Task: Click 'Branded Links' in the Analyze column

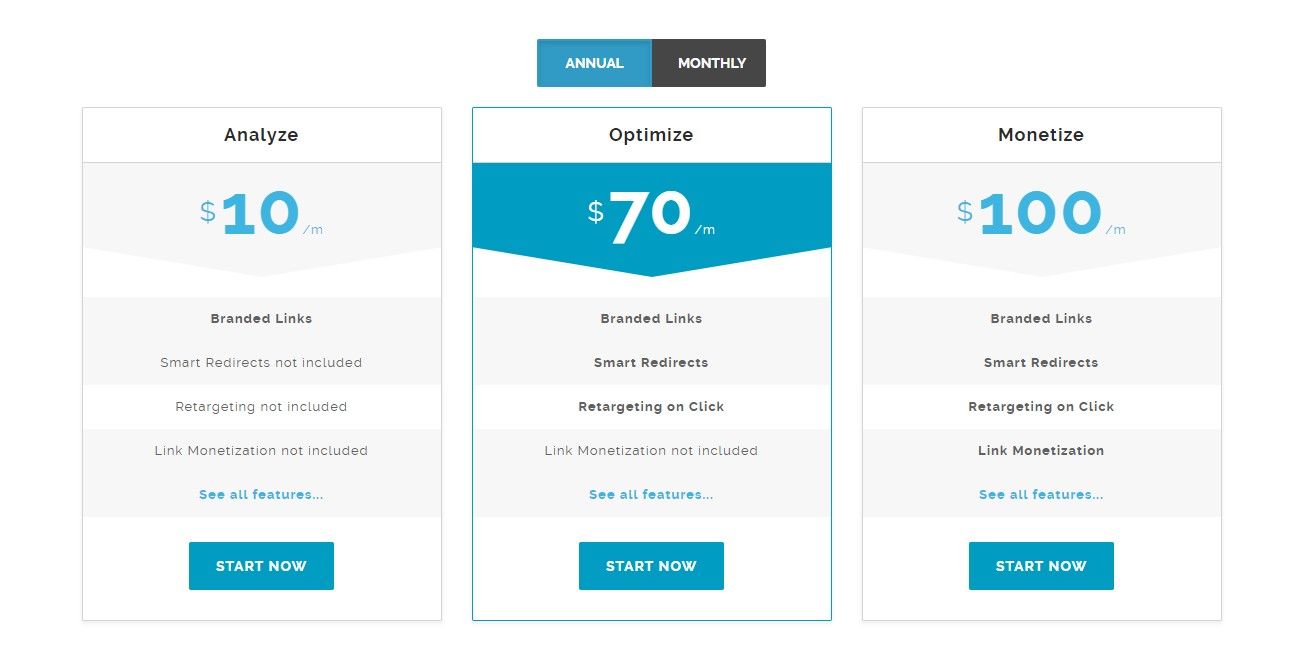Action: (x=261, y=318)
